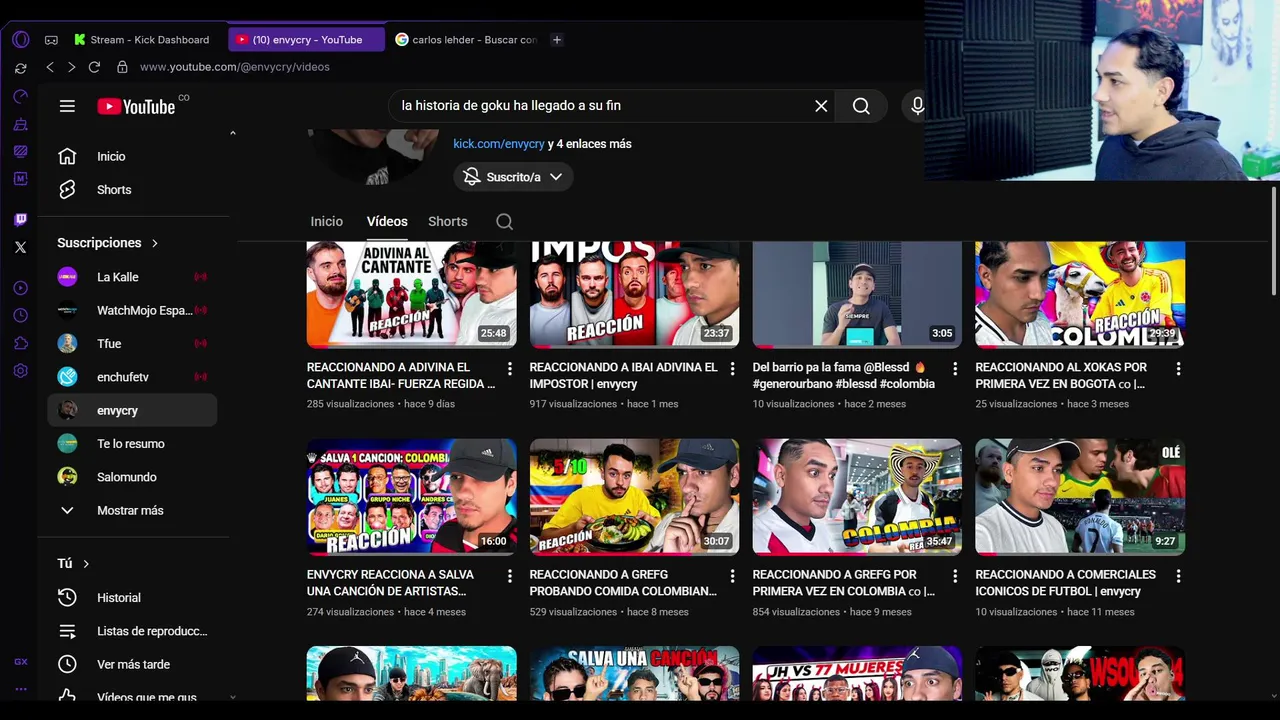Click the YouTube logo
Image resolution: width=1280 pixels, height=720 pixels.
click(136, 106)
